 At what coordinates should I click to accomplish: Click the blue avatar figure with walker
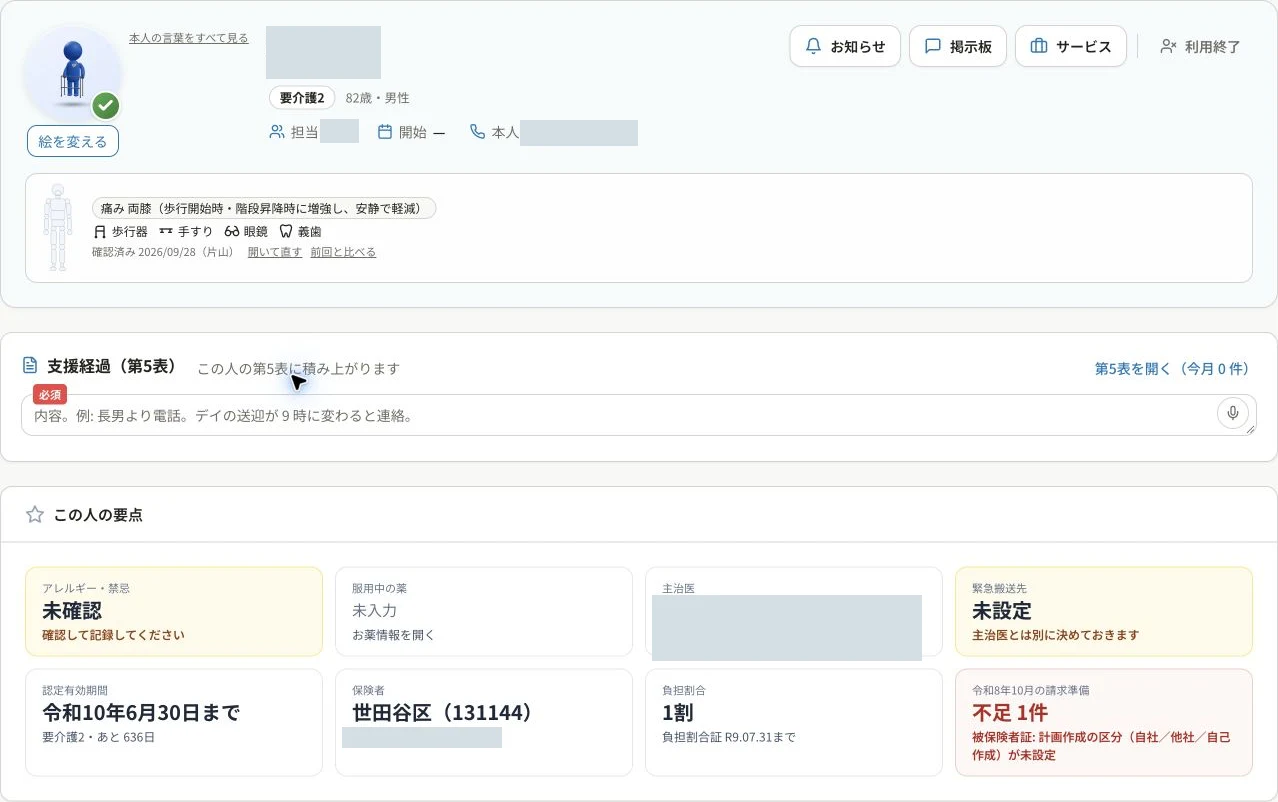(x=72, y=70)
